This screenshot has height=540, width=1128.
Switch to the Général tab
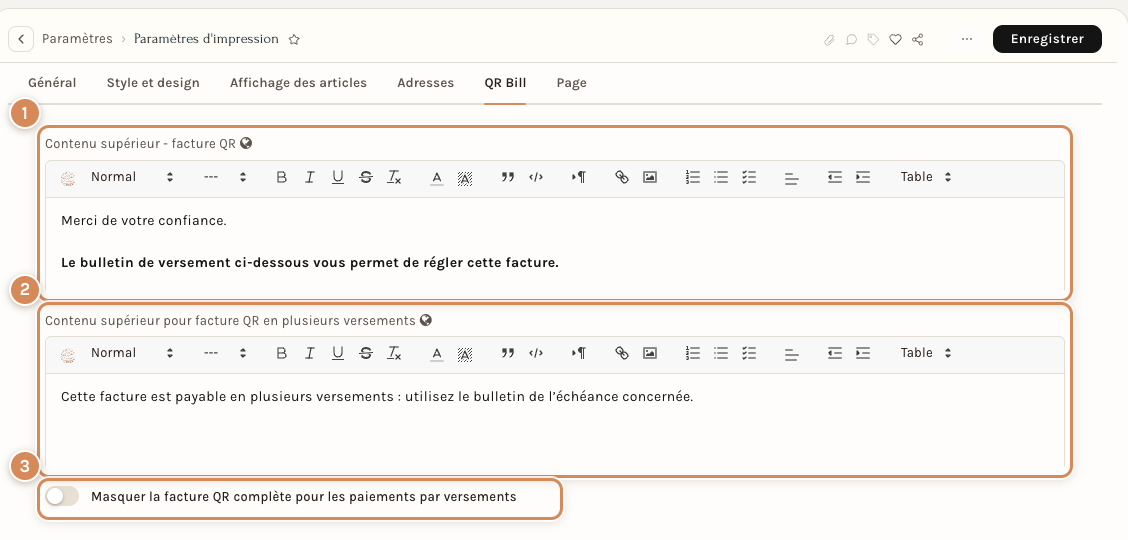(52, 83)
